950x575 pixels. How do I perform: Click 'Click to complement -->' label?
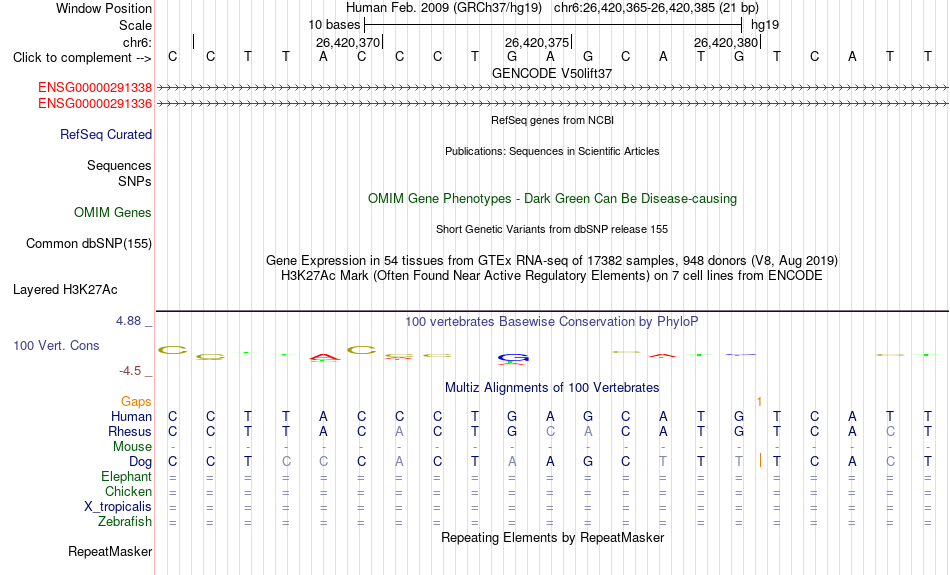[x=82, y=58]
